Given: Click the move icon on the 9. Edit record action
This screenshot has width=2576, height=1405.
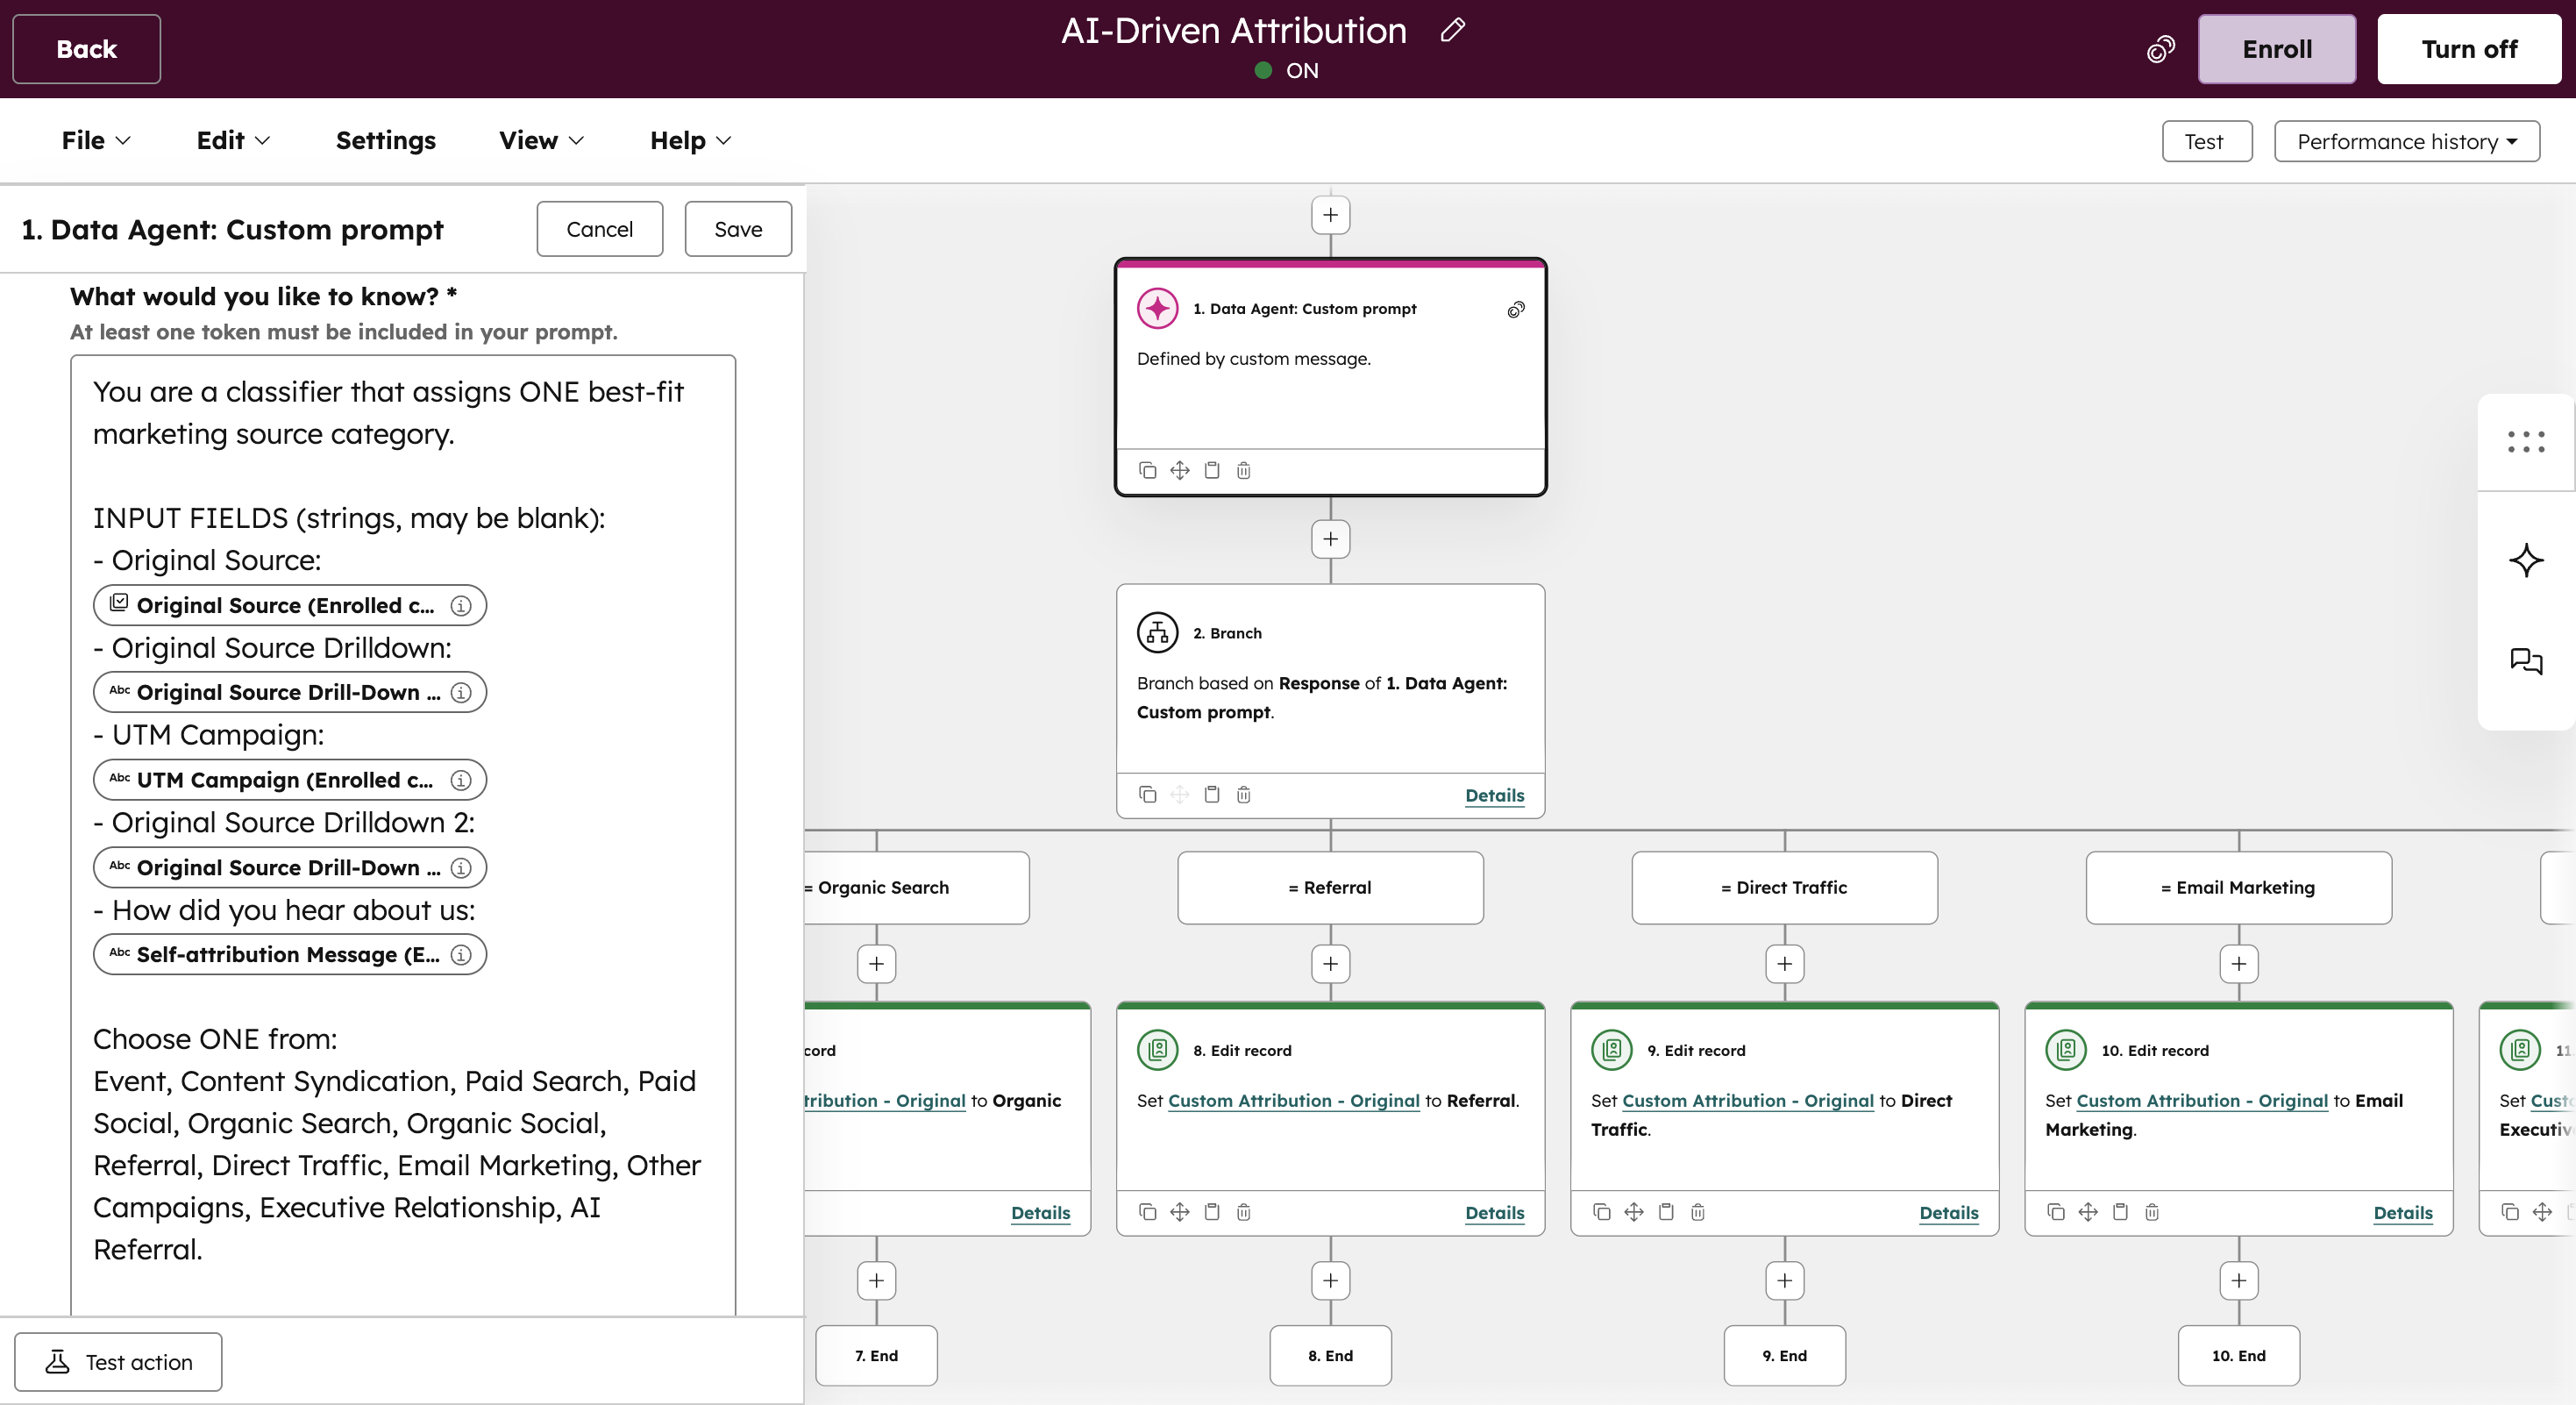Looking at the screenshot, I should click(1633, 1211).
